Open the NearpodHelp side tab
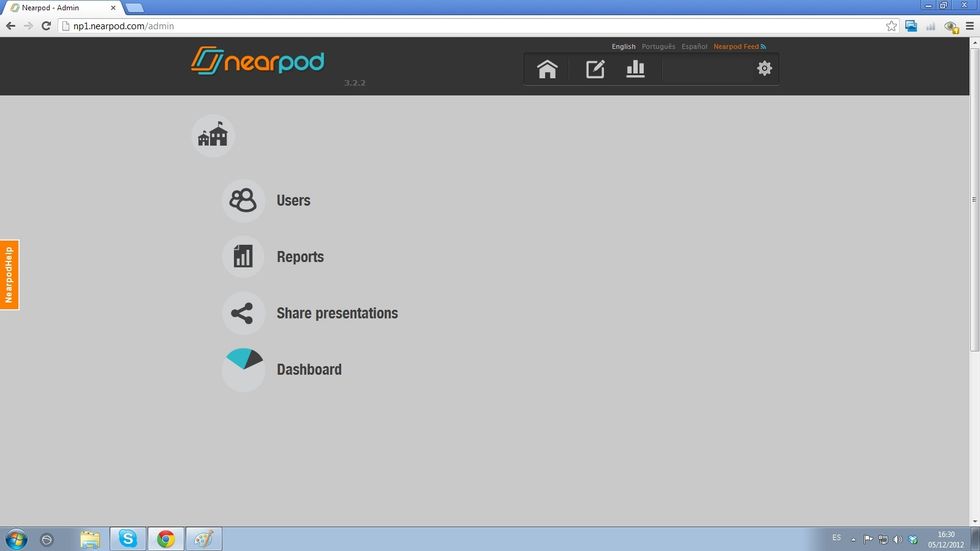Screen dimensions: 980x551 (9, 274)
